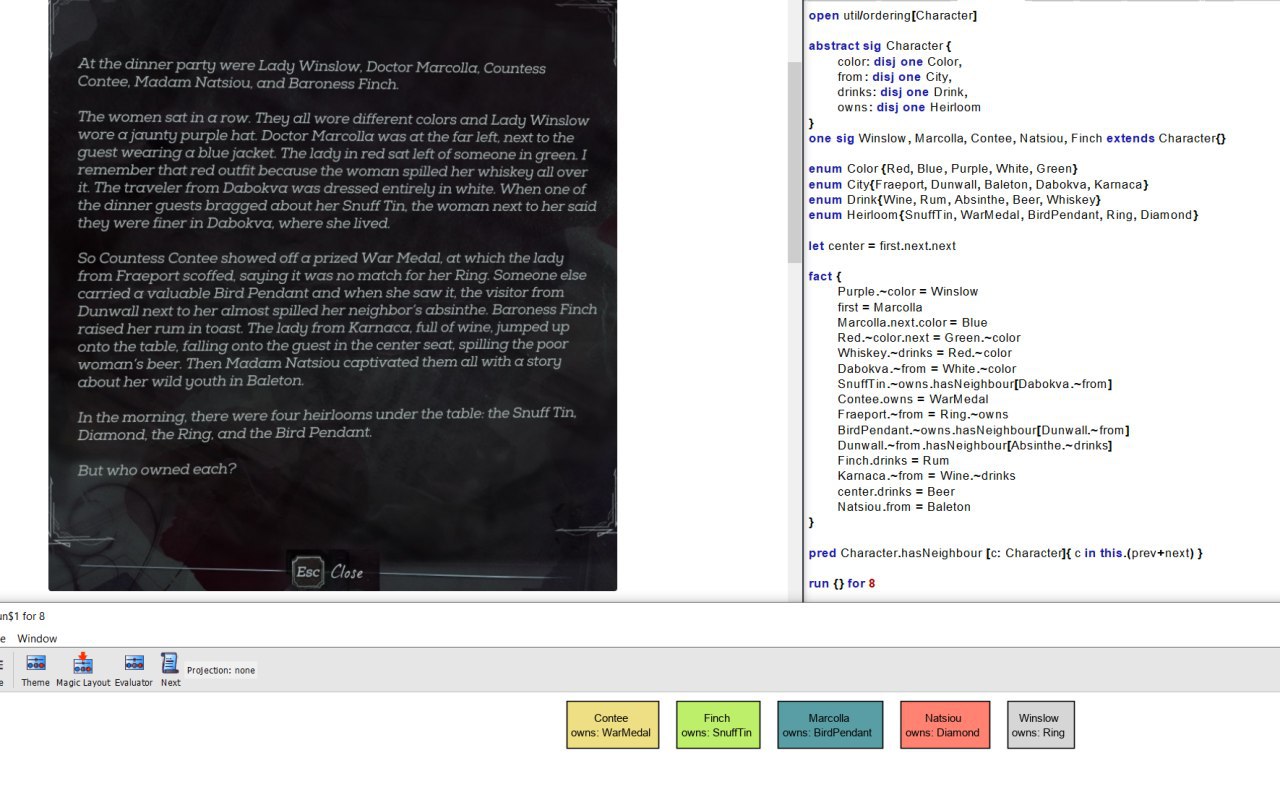Click the 'center.drinks = Beer' line

click(x=896, y=492)
